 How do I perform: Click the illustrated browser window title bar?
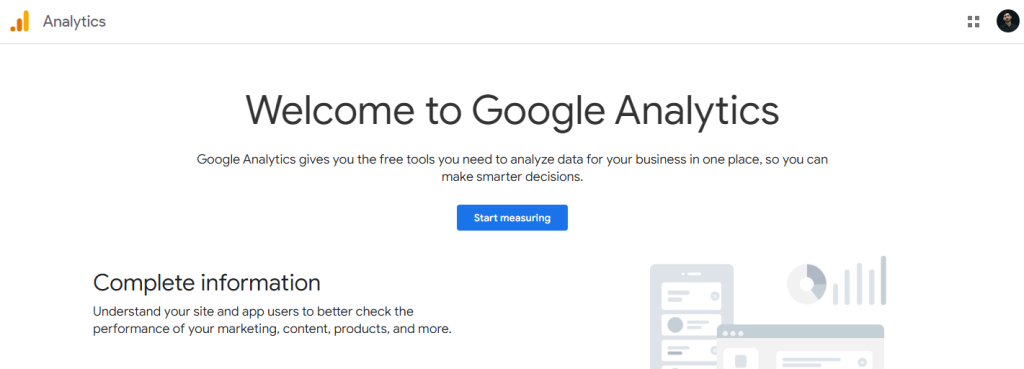[801, 331]
